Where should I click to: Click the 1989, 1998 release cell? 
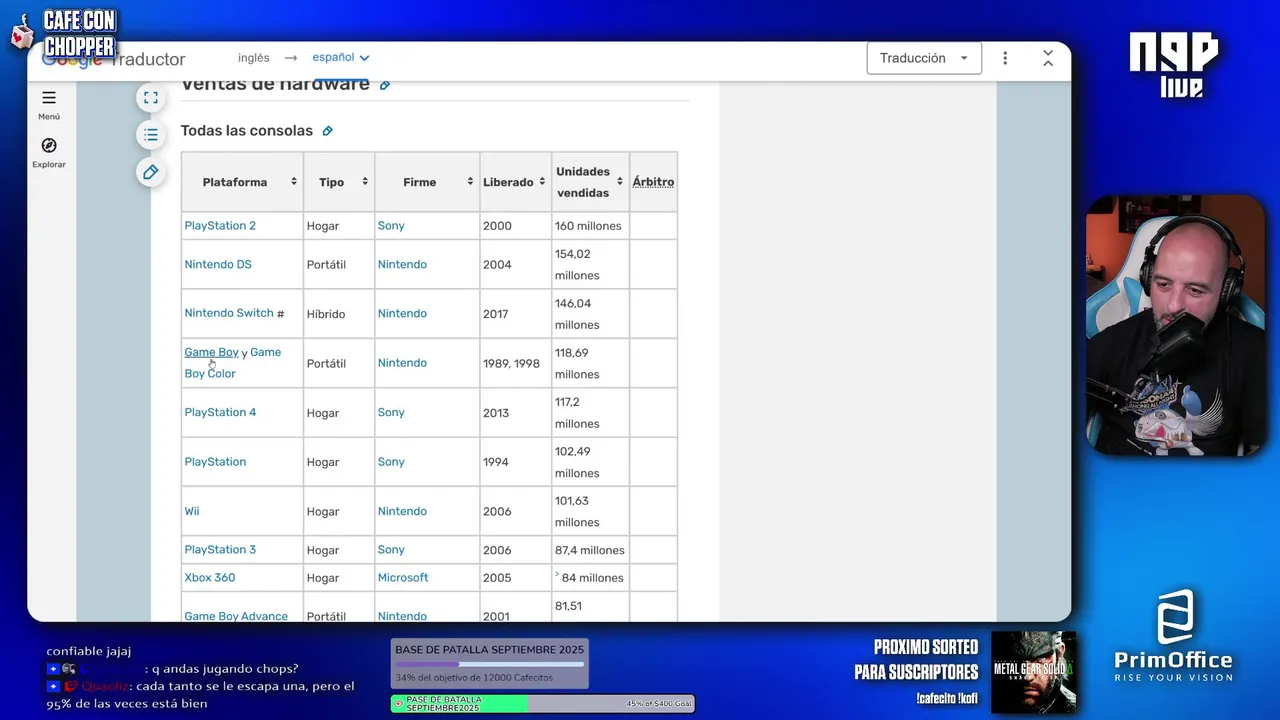tap(515, 363)
